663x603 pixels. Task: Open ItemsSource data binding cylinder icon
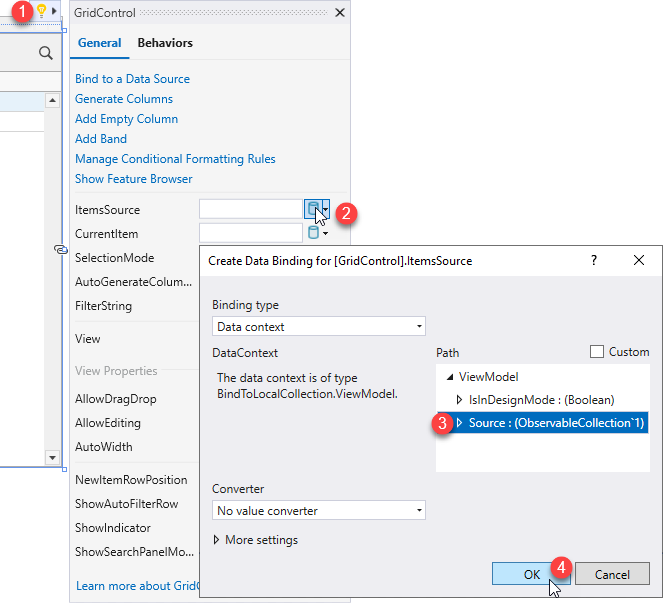point(313,209)
